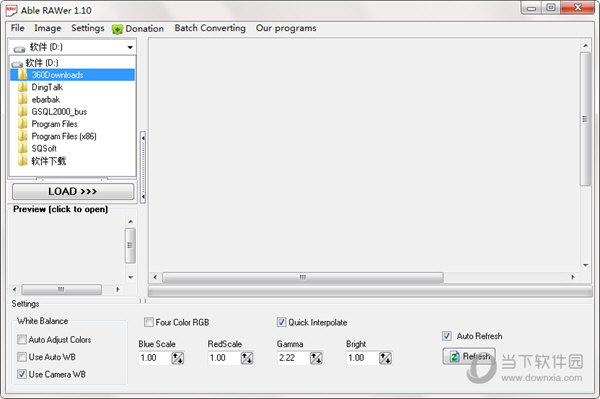Click the Gamma value input field

[x=293, y=358]
